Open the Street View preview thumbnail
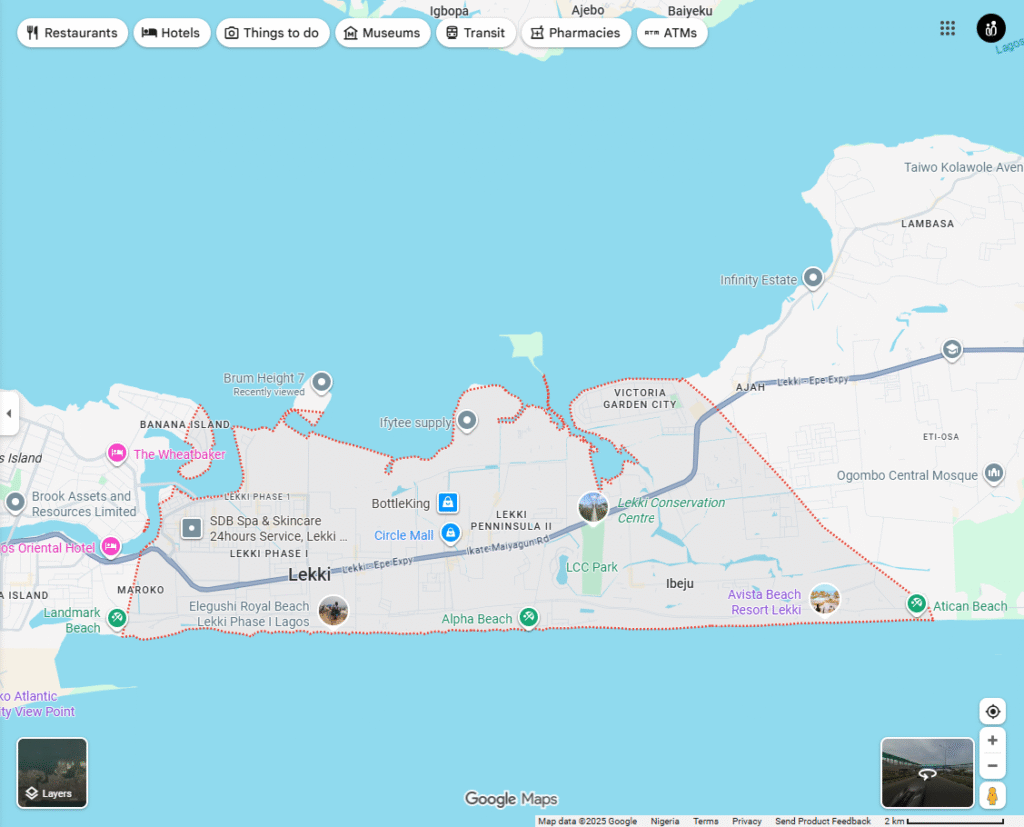 [927, 773]
